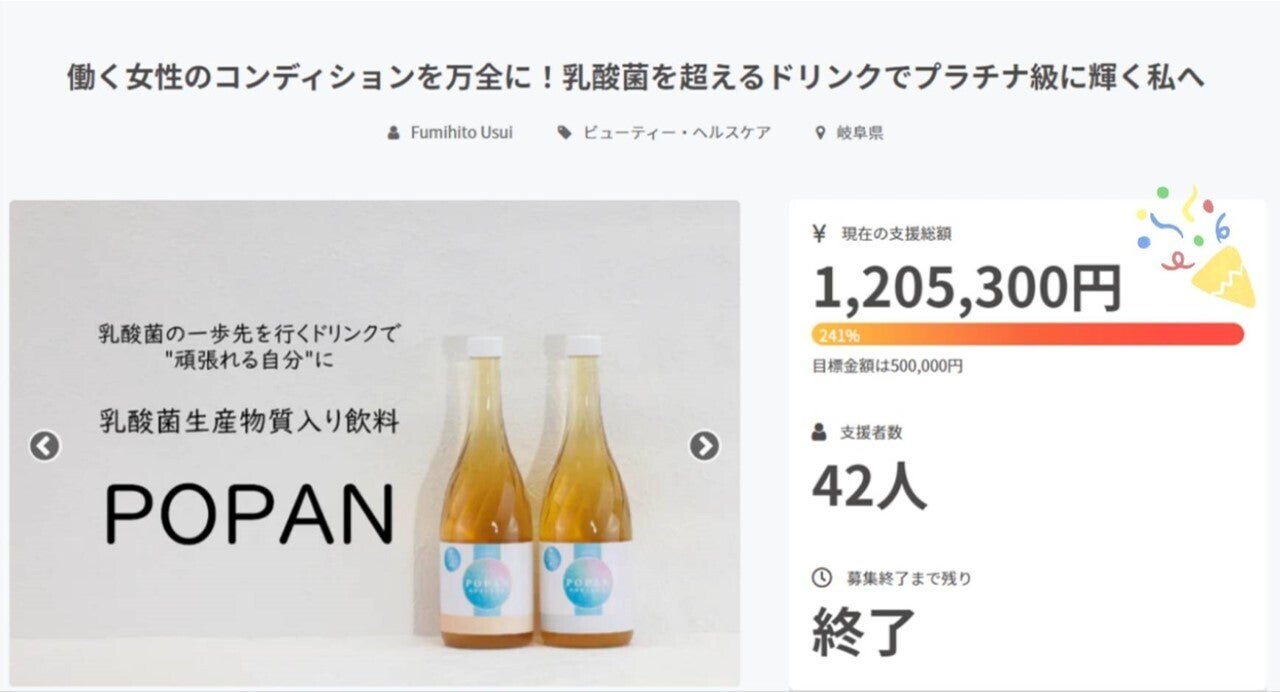Click the POPAN bottles product image
1280x692 pixels.
coord(535,490)
